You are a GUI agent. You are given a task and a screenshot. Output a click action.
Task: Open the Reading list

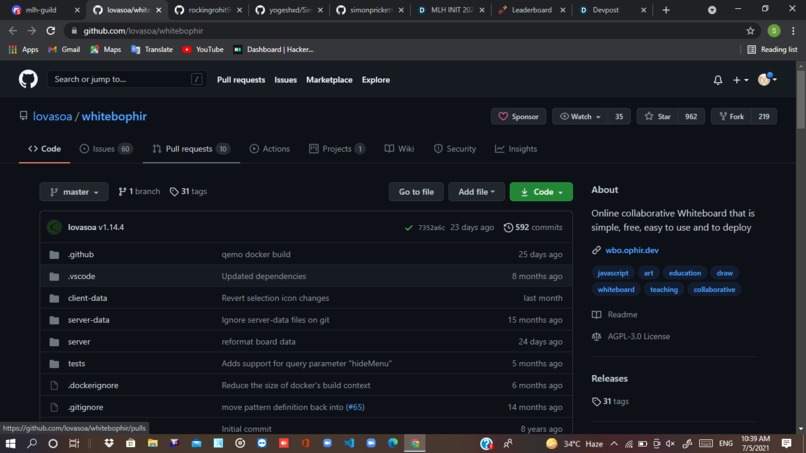772,49
